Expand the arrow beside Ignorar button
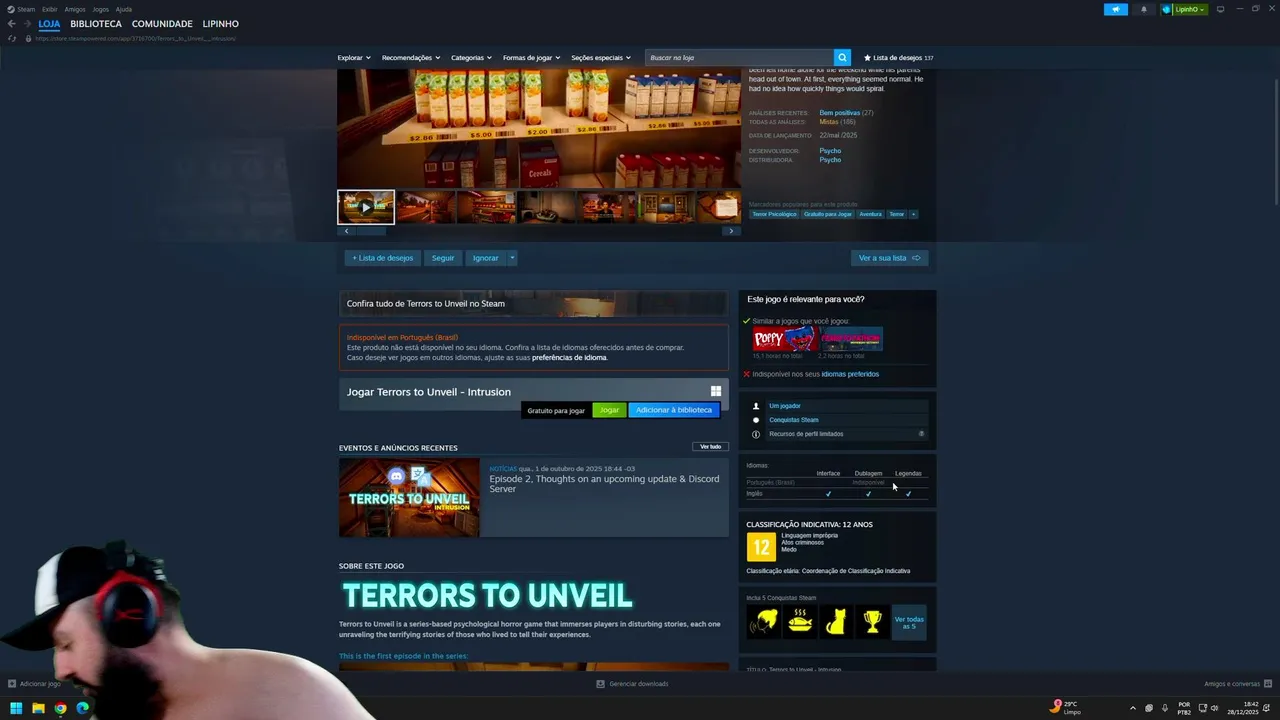This screenshot has width=1280, height=720. pyautogui.click(x=512, y=258)
